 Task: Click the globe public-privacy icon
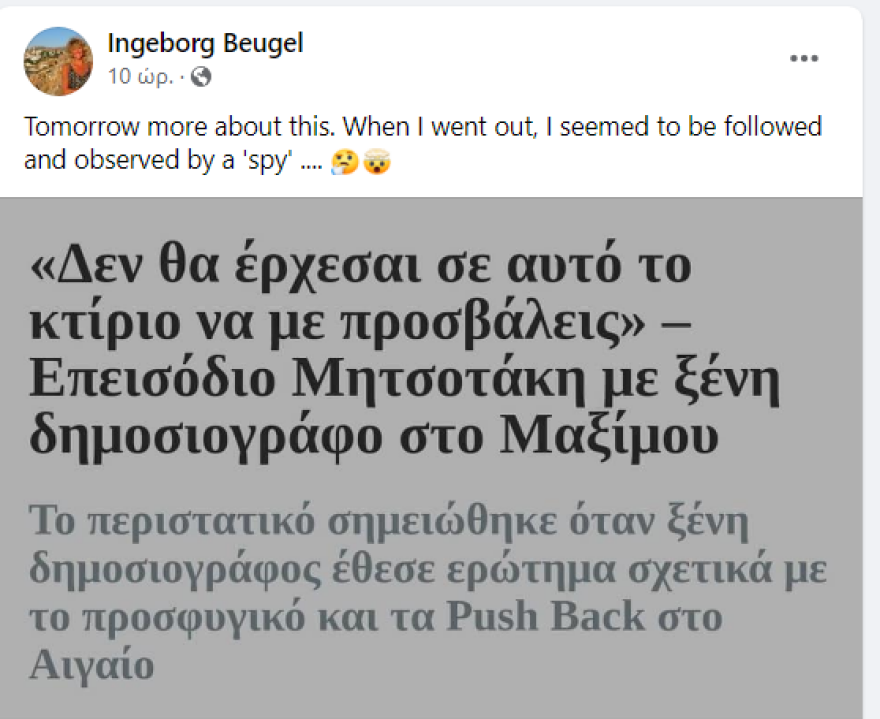(201, 76)
